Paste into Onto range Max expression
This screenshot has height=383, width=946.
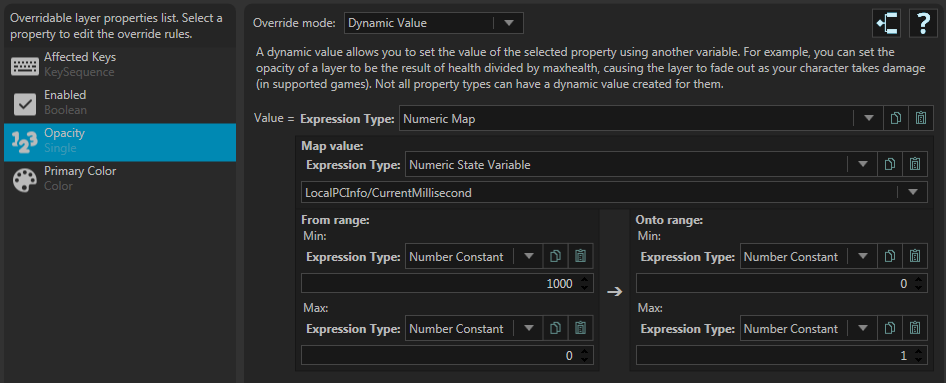(x=915, y=329)
